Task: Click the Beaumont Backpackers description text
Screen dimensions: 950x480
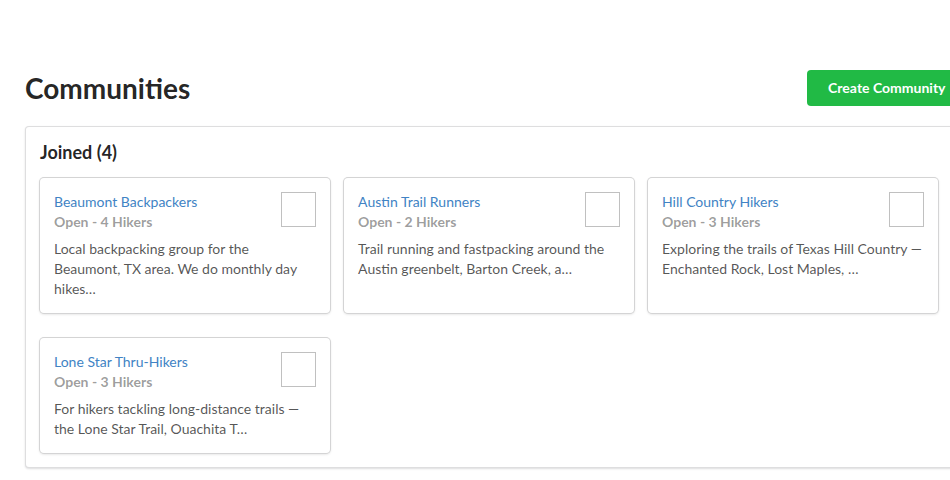Action: (175, 269)
